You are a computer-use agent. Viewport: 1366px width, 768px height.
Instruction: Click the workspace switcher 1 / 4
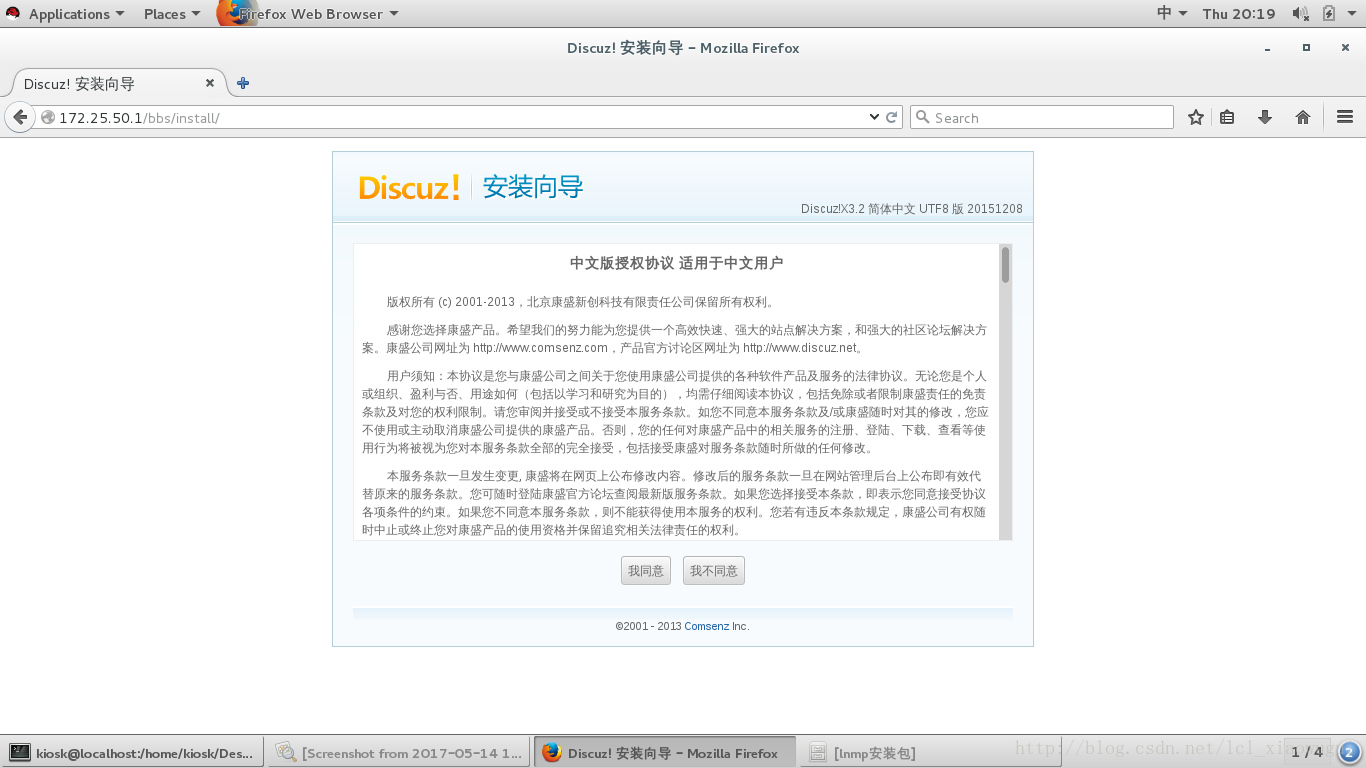(x=1307, y=752)
